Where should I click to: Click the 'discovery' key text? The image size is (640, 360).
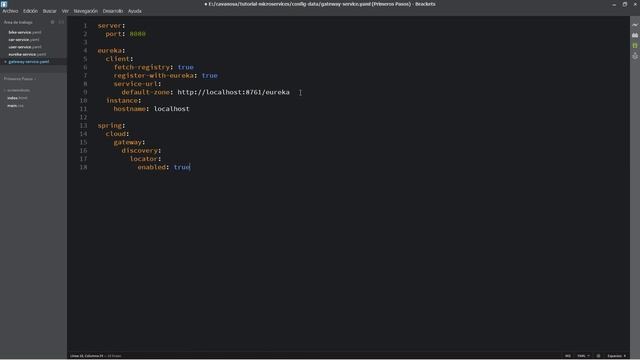click(140, 151)
